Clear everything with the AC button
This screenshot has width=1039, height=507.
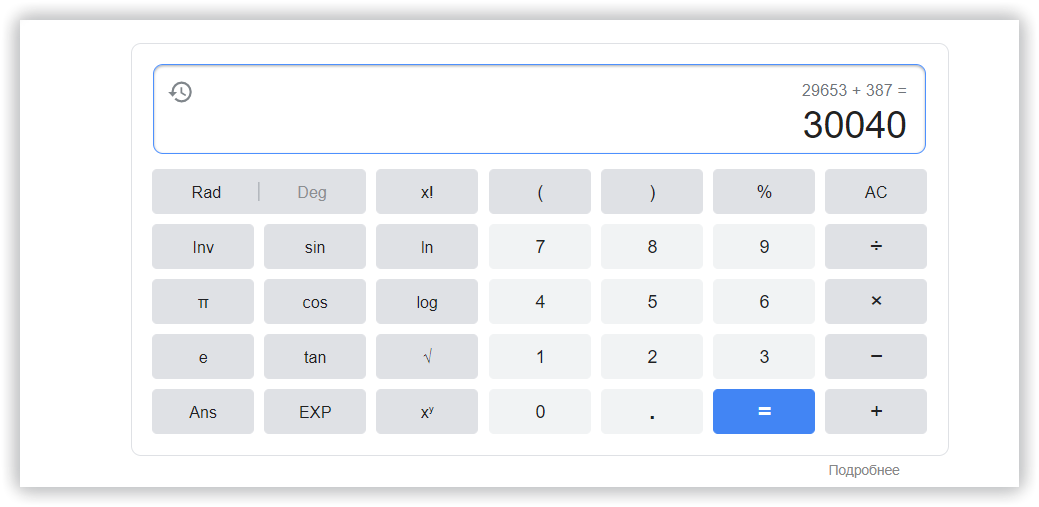[x=875, y=192]
